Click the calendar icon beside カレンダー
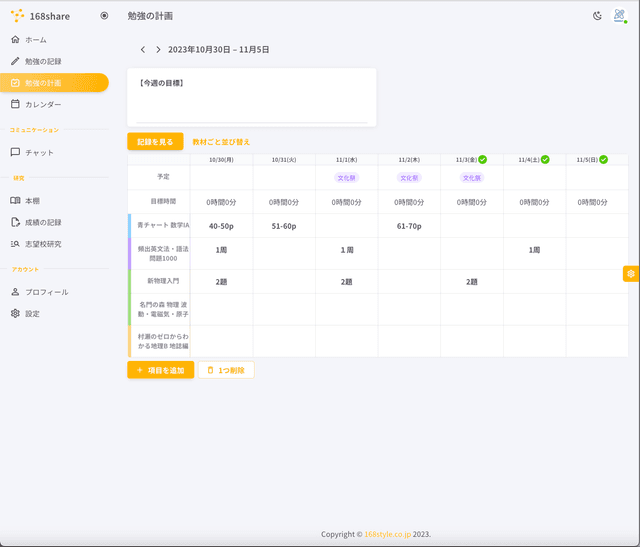The image size is (640, 547). pyautogui.click(x=15, y=104)
